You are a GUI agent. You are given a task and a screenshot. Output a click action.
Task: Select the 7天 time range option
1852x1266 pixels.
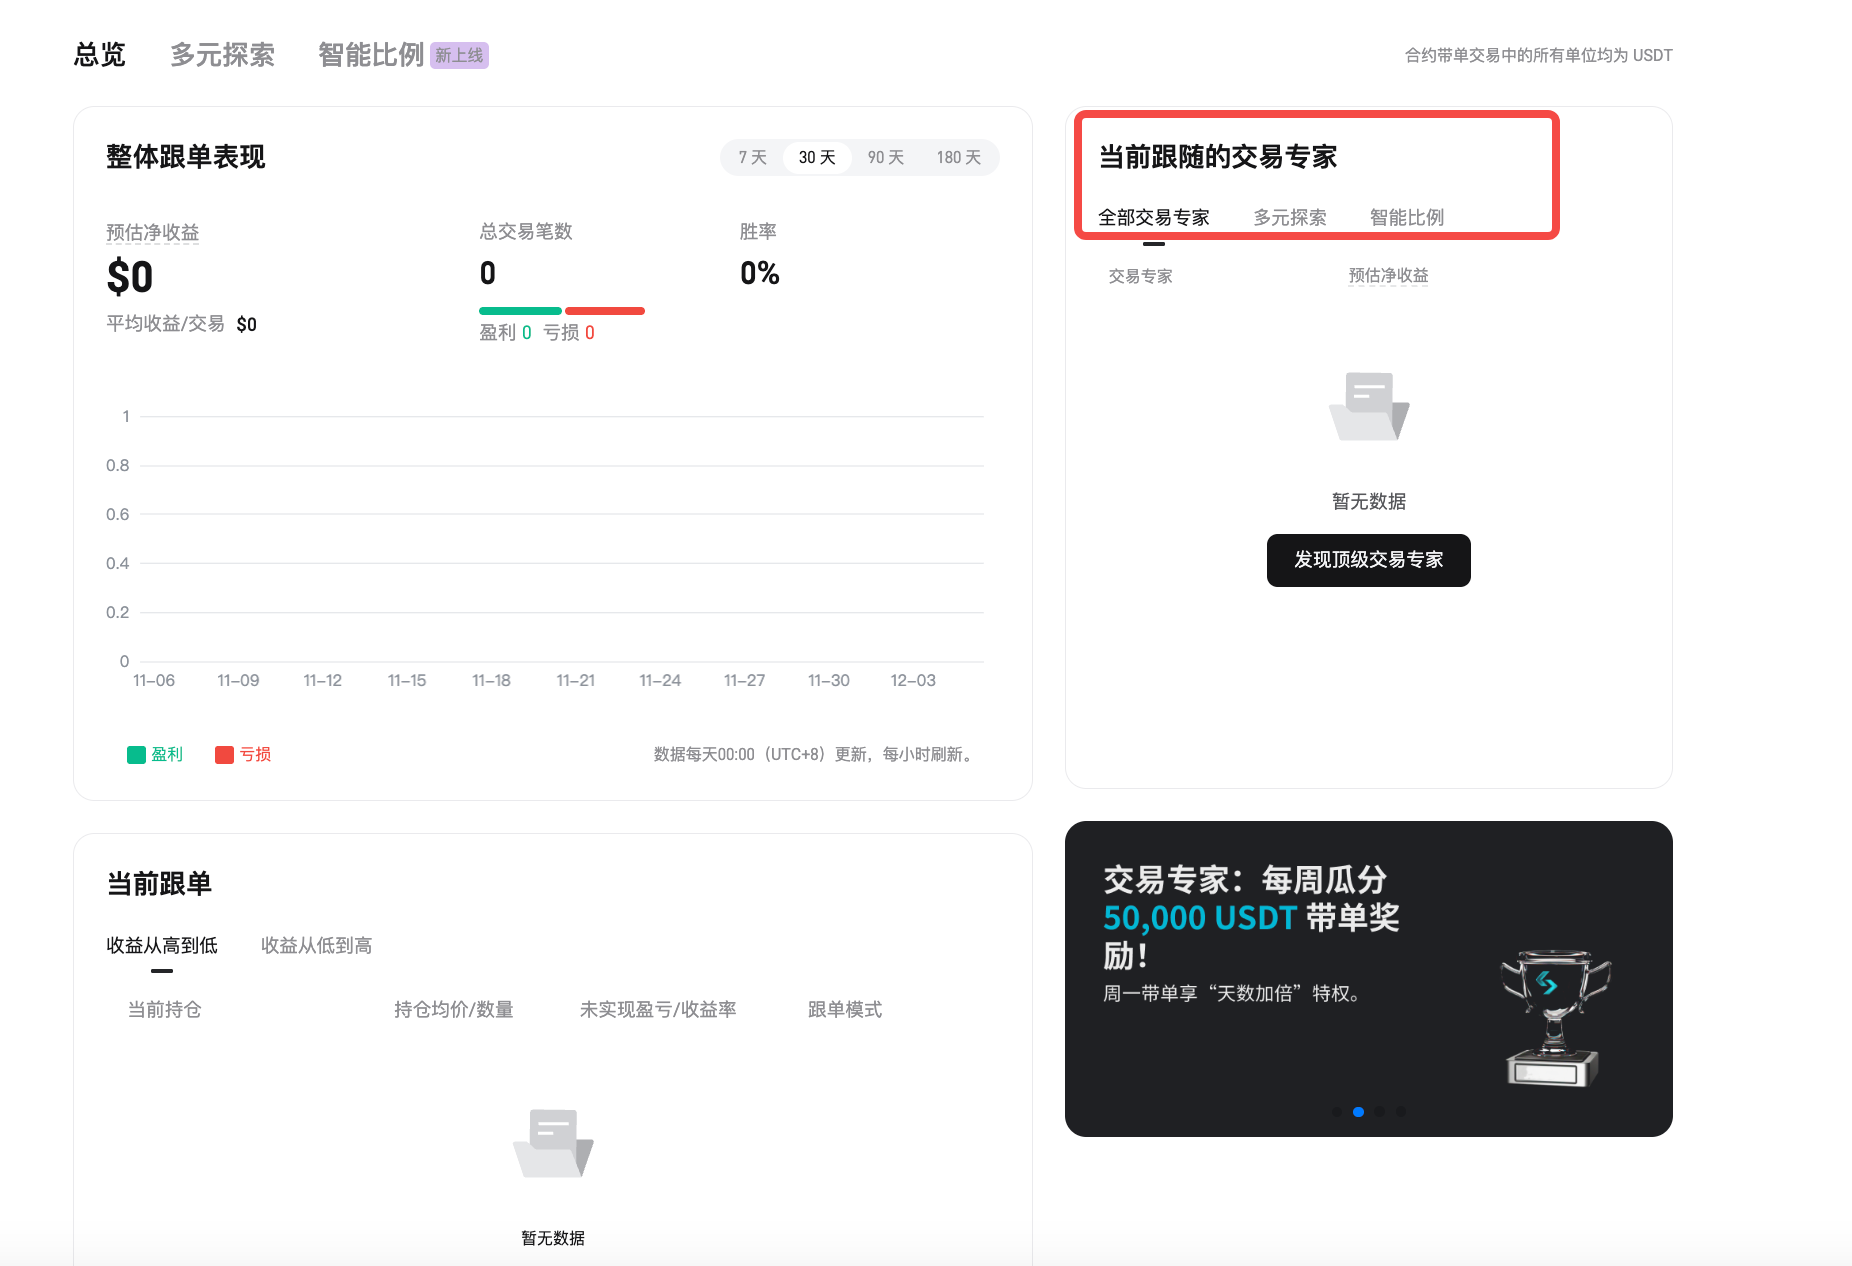751,157
